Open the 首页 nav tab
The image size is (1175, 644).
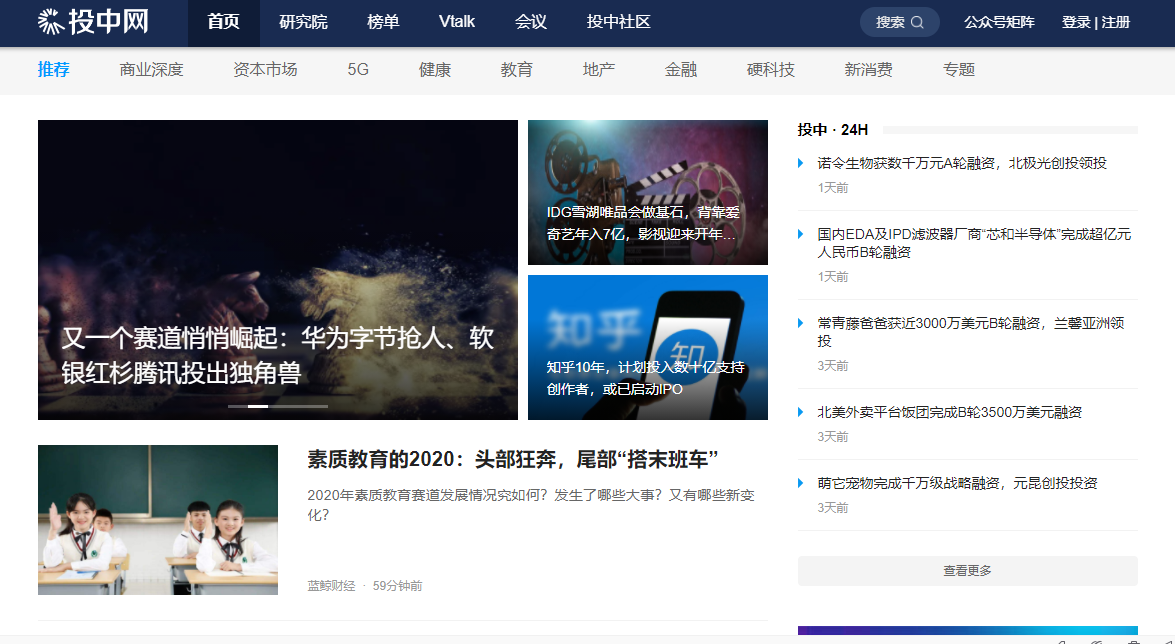click(x=223, y=22)
